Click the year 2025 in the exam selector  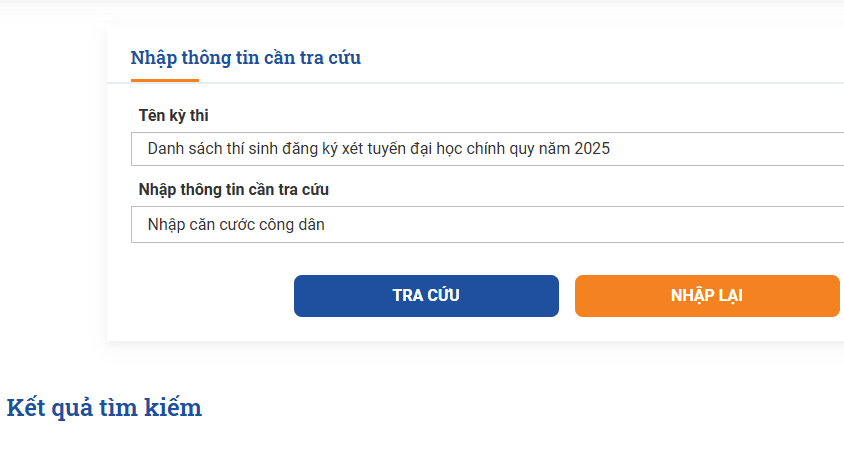click(x=592, y=149)
